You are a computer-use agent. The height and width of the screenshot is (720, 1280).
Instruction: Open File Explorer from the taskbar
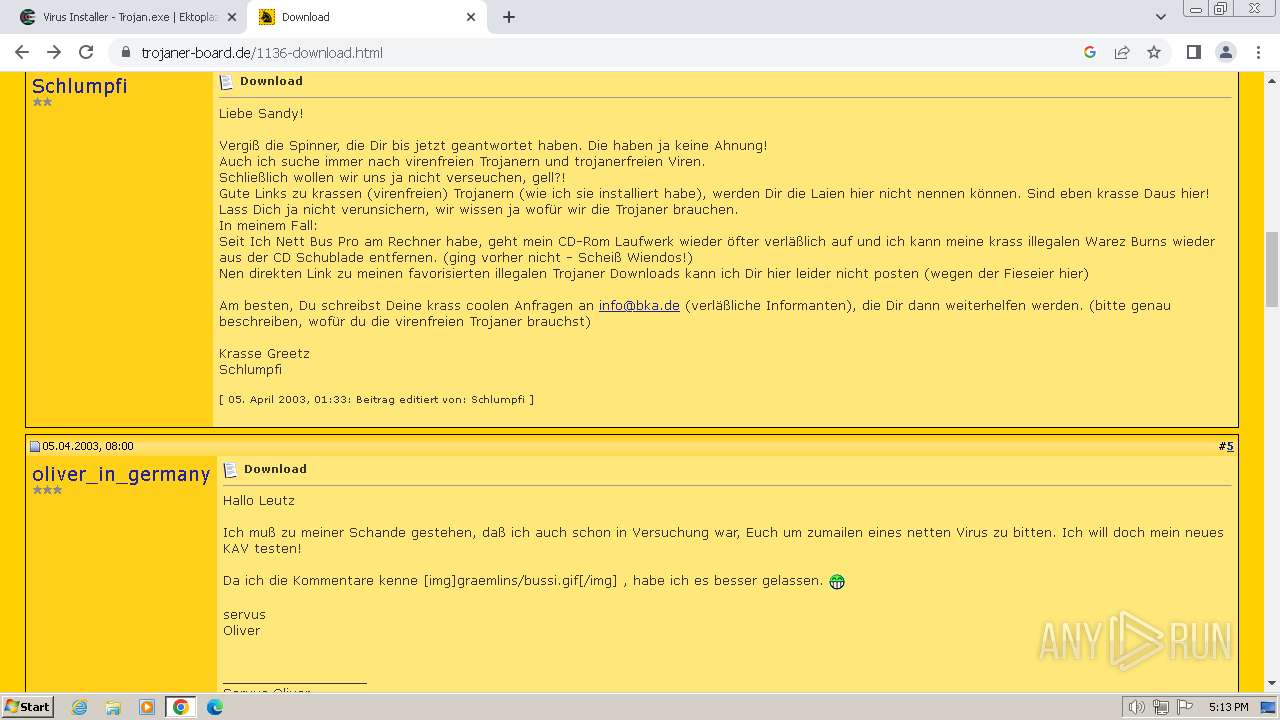(x=113, y=707)
